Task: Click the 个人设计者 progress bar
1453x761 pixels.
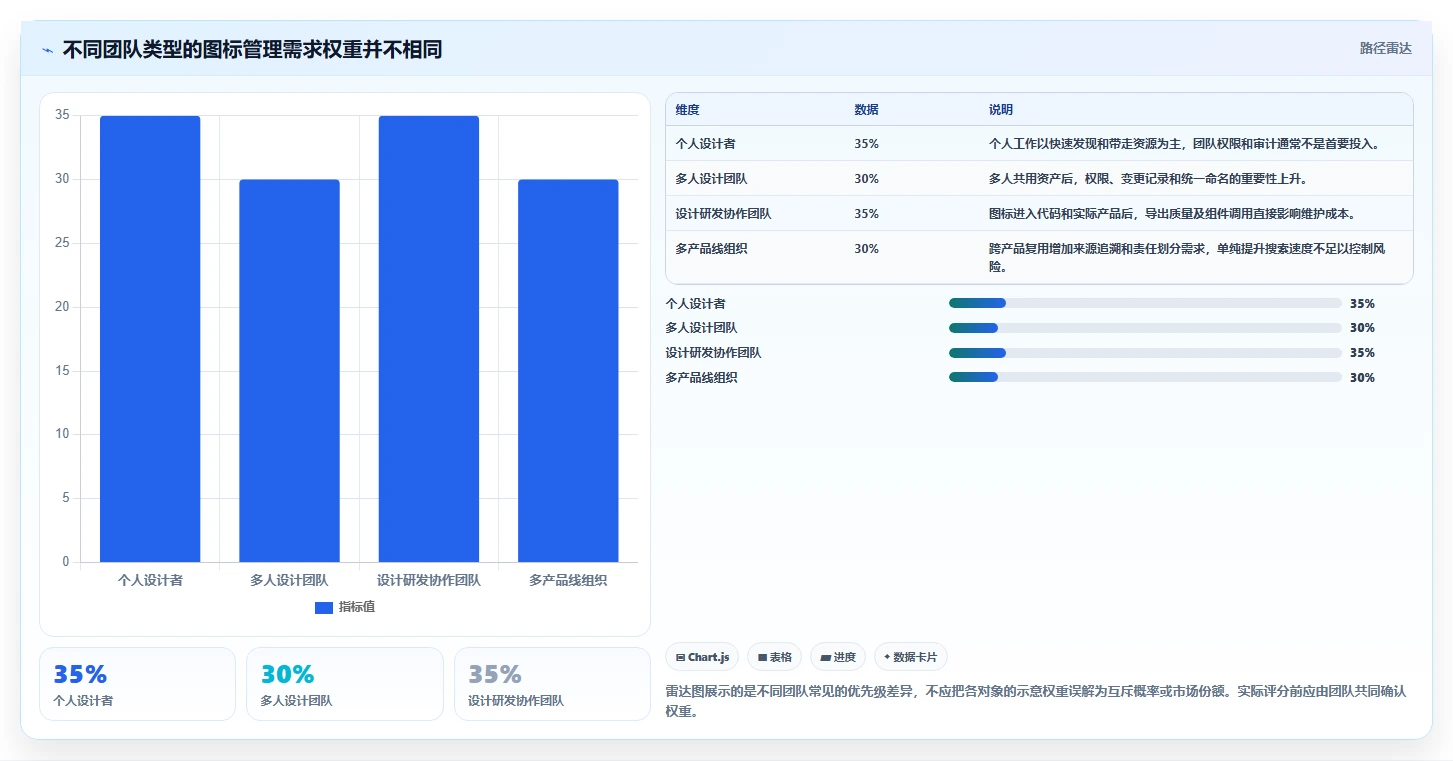Action: click(1145, 303)
